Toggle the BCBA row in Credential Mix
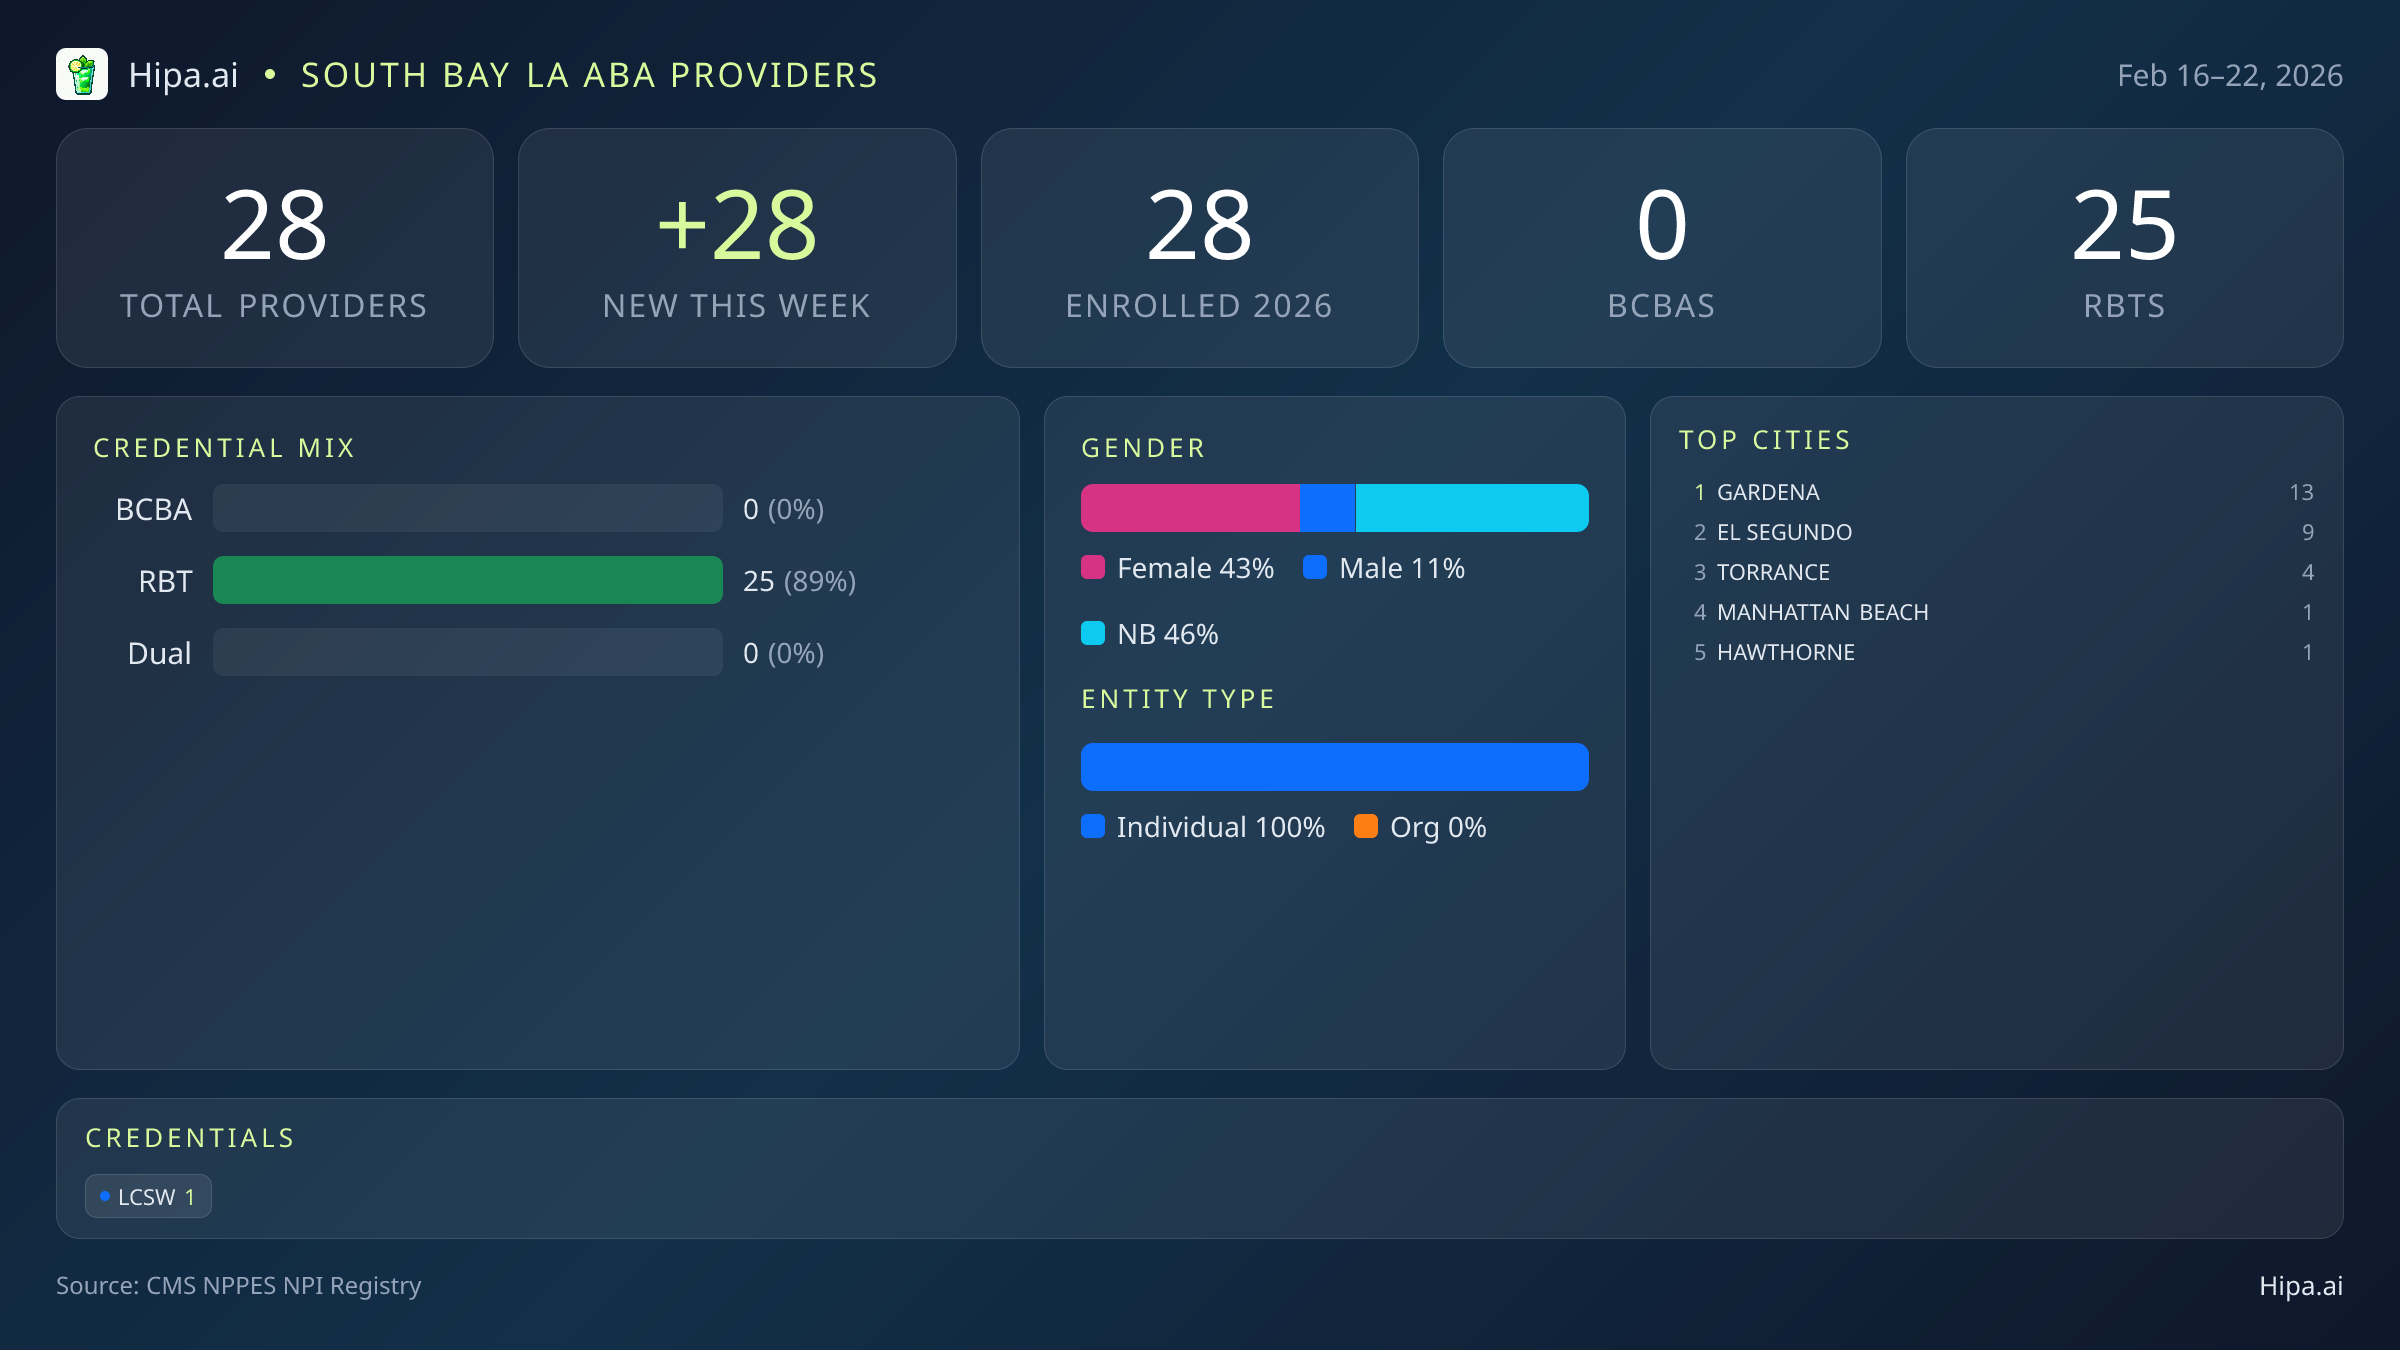Viewport: 2400px width, 1350px height. click(x=467, y=509)
